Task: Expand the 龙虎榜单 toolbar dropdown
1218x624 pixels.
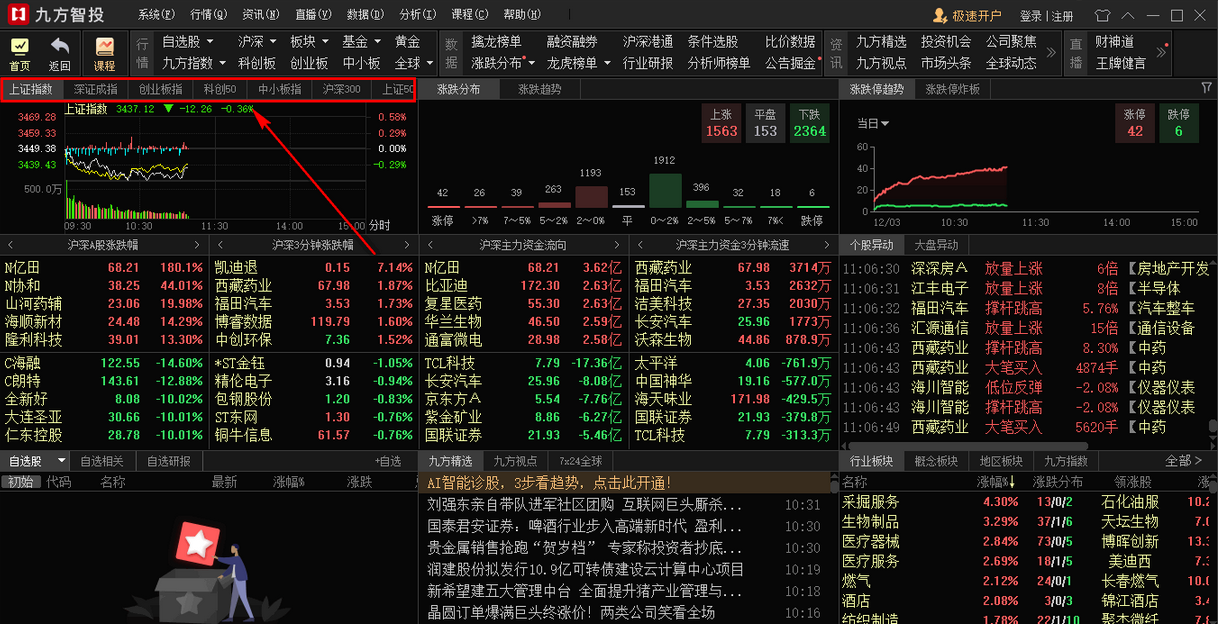Action: click(x=605, y=63)
